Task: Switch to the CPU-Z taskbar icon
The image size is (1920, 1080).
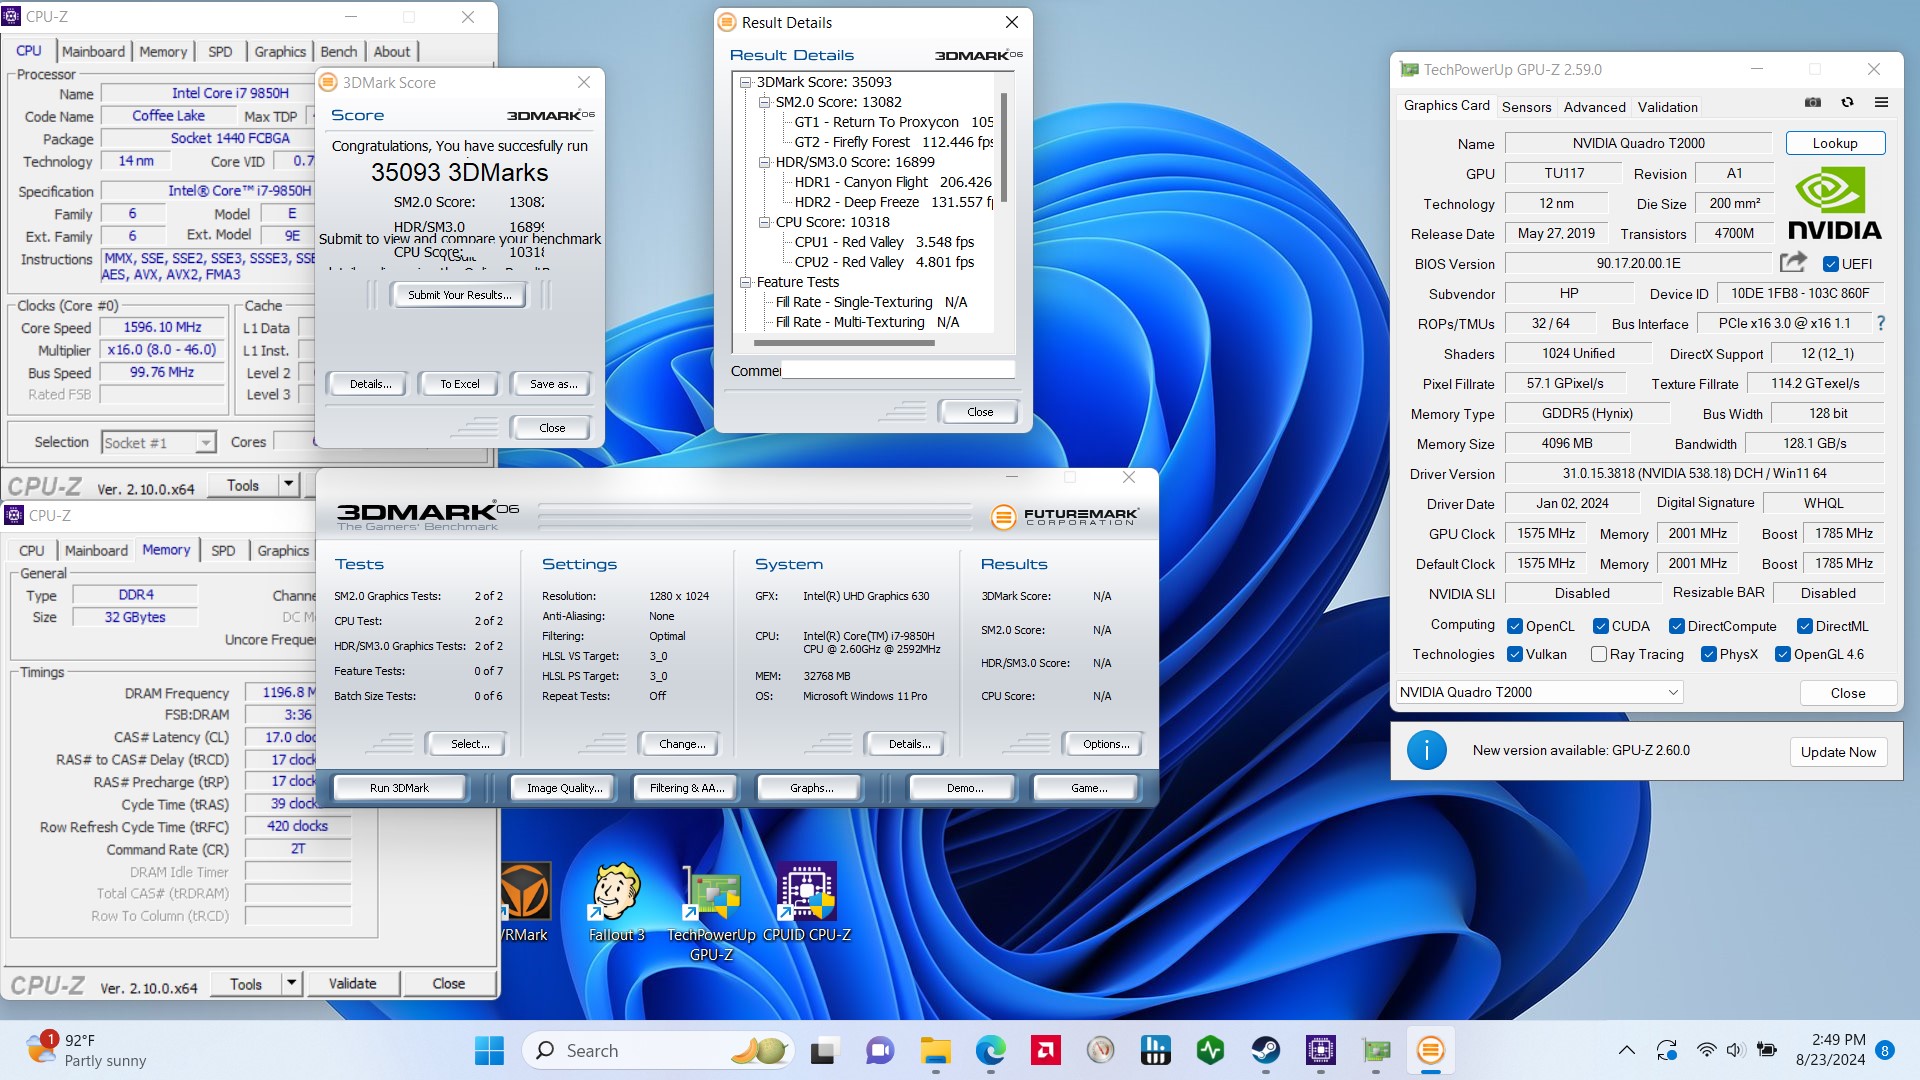Action: (1320, 1050)
